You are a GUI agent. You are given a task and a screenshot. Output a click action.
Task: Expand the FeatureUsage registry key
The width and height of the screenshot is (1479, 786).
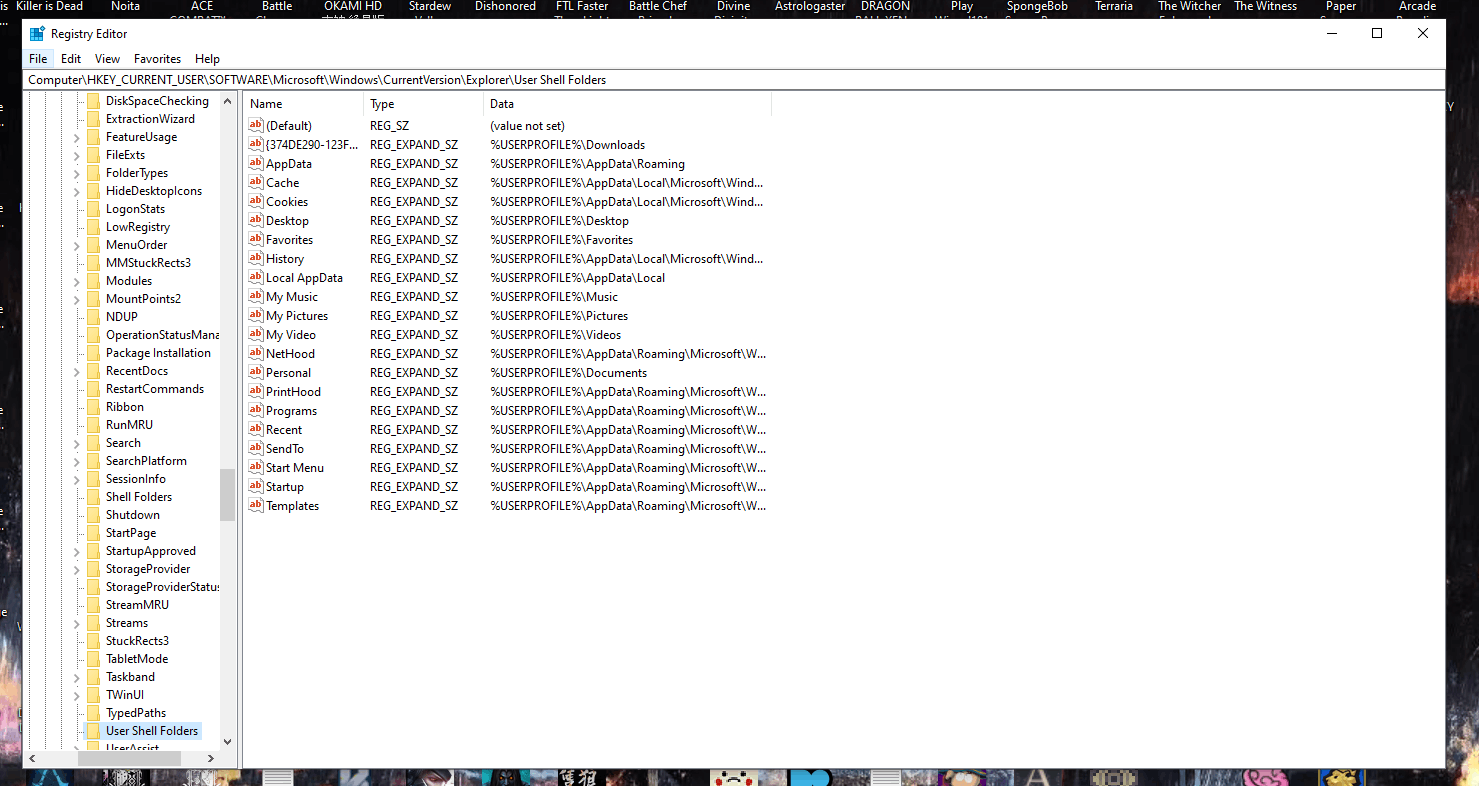pyautogui.click(x=77, y=137)
